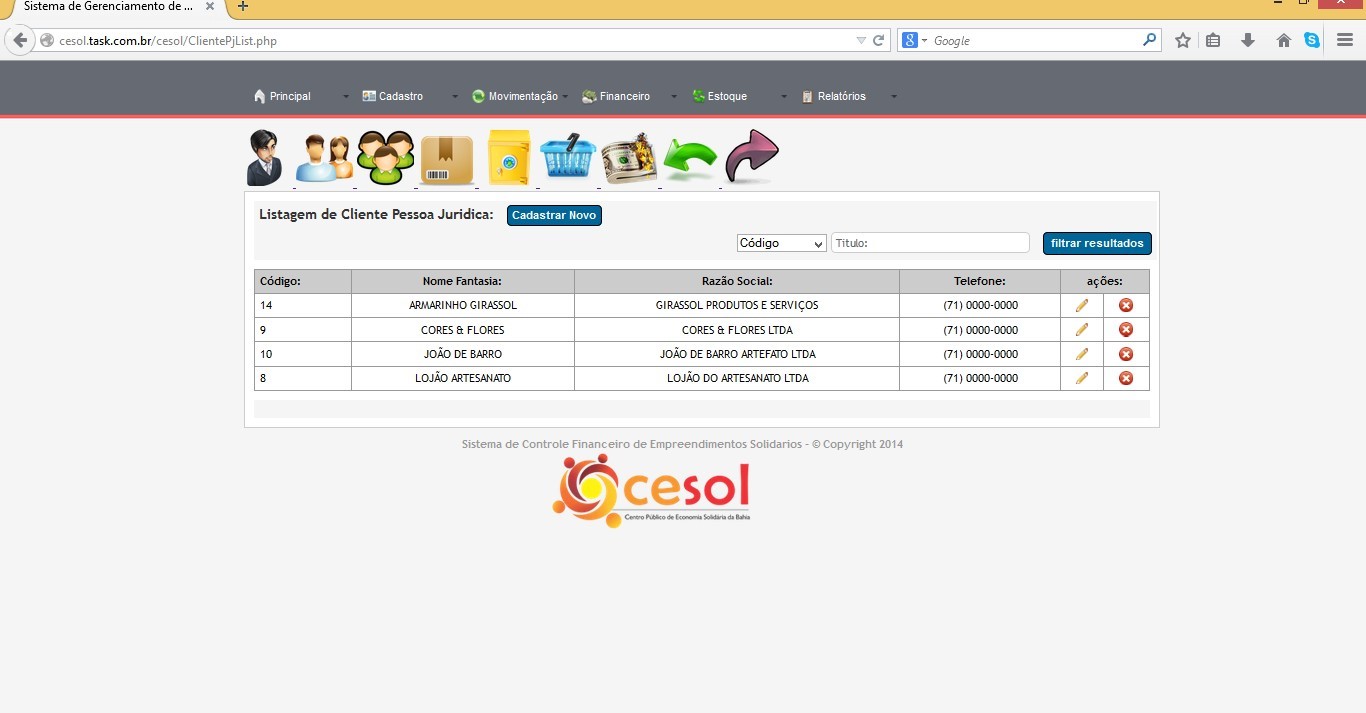The image size is (1366, 713).
Task: Click the Título filter text field
Action: [930, 243]
